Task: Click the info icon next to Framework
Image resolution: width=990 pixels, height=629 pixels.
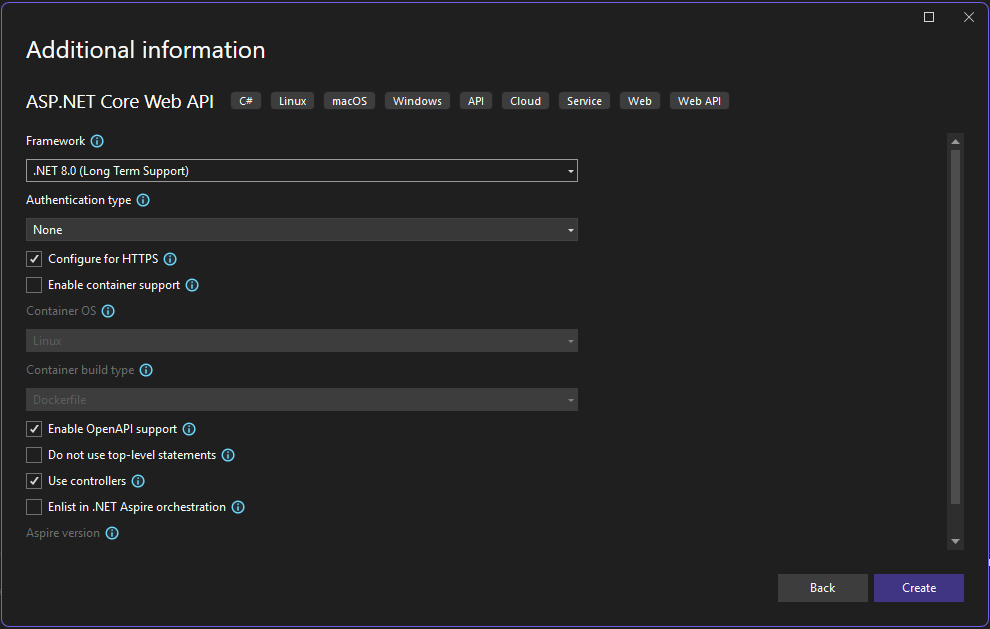Action: point(97,142)
